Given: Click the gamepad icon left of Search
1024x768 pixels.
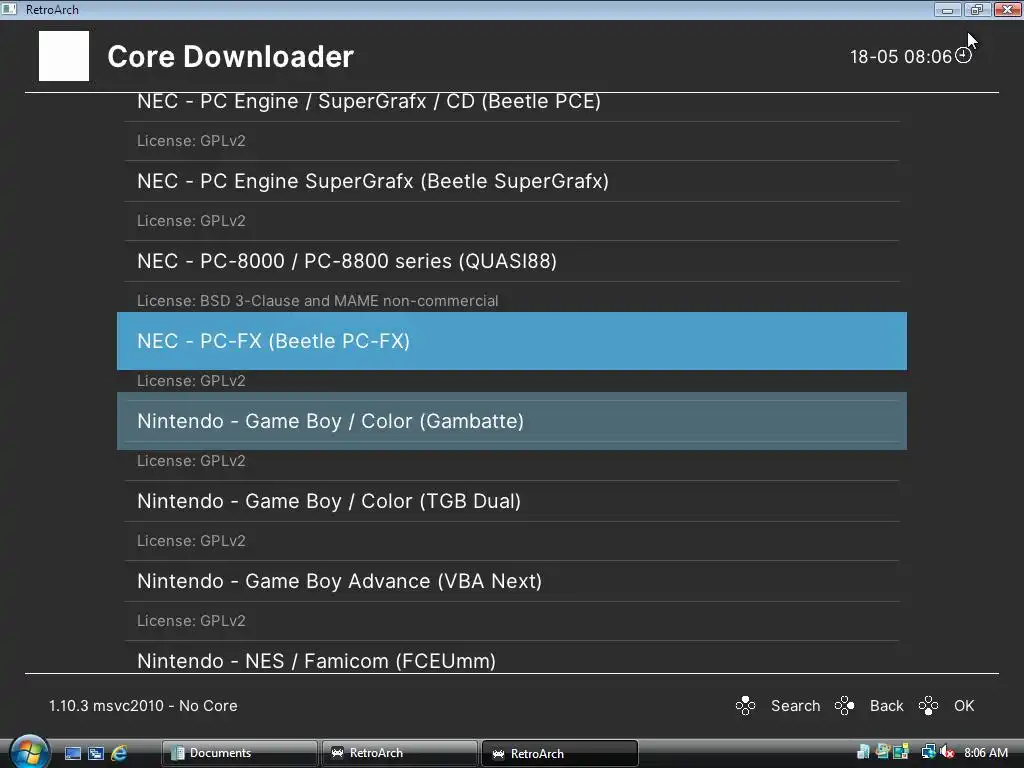Looking at the screenshot, I should (x=745, y=706).
